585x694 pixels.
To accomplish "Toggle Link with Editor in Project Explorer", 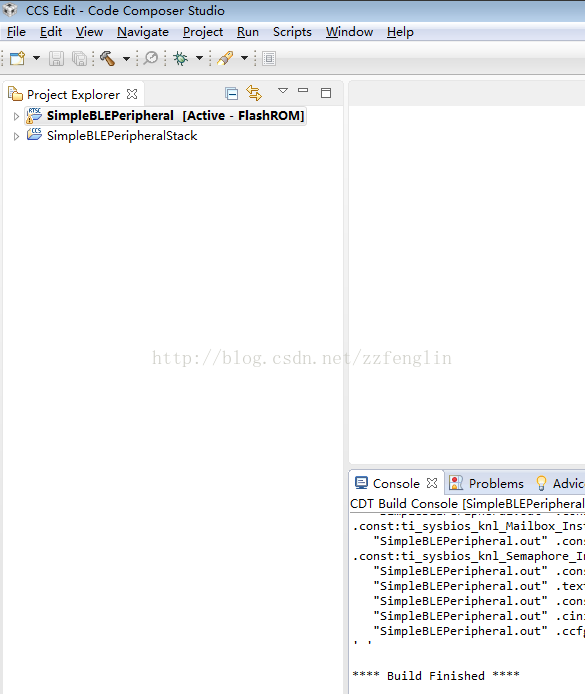I will coord(254,93).
